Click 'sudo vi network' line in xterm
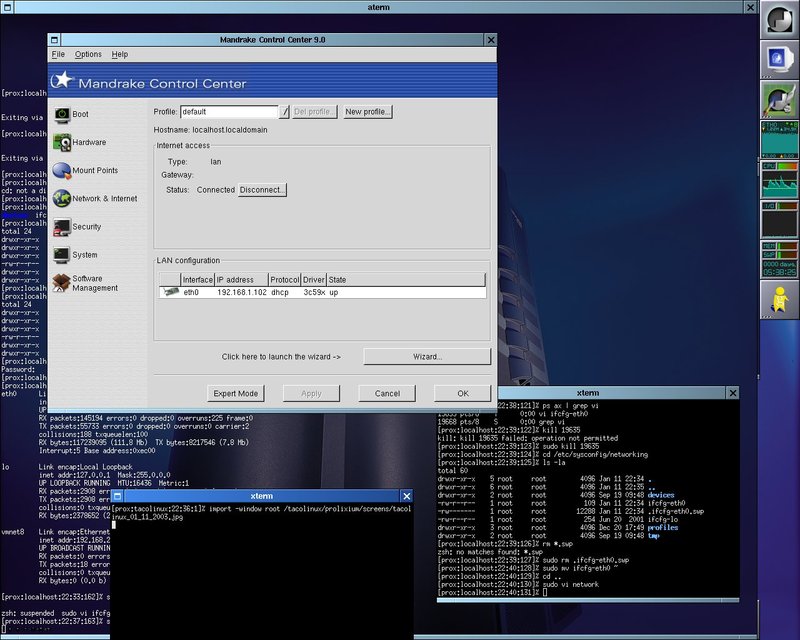This screenshot has height=640, width=800. coord(570,584)
